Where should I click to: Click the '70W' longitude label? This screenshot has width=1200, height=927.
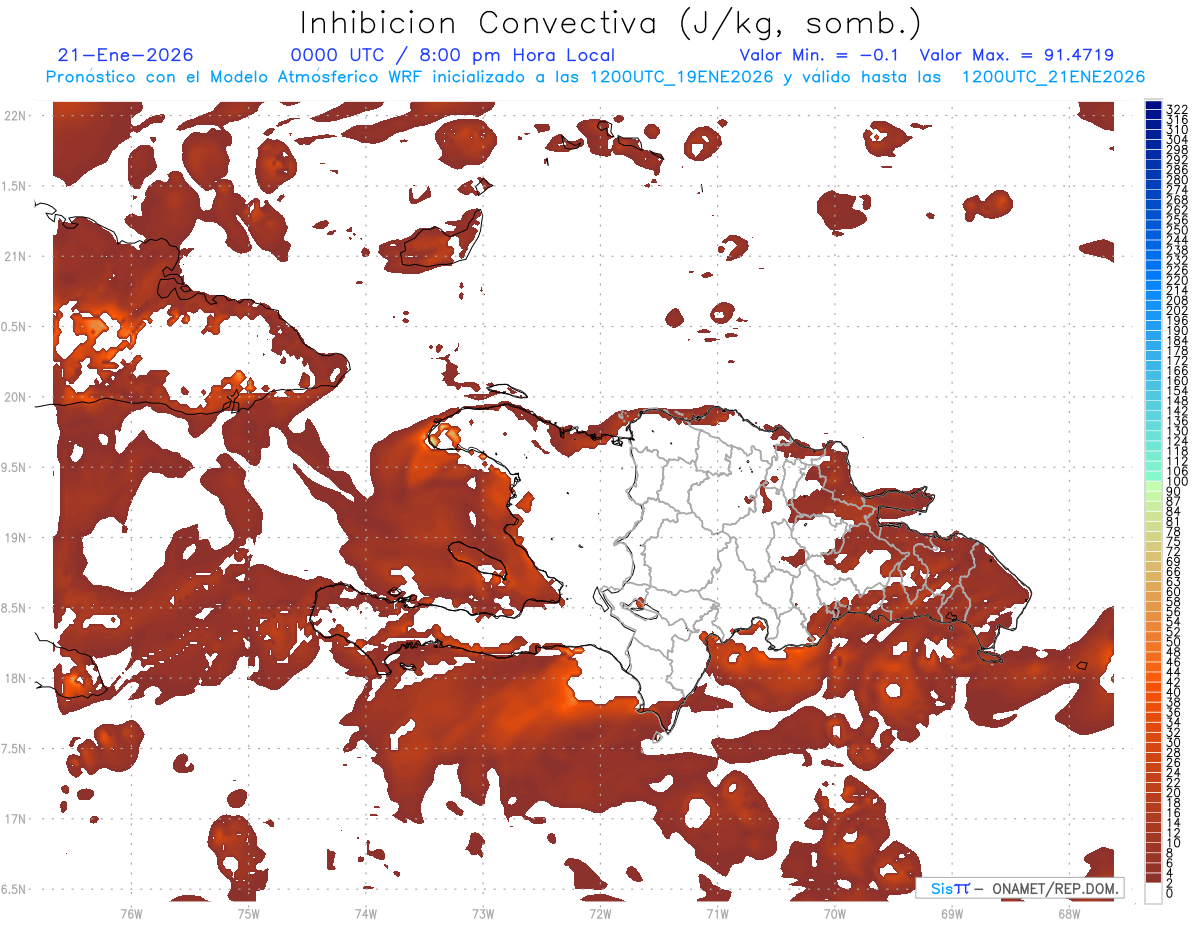[x=834, y=913]
